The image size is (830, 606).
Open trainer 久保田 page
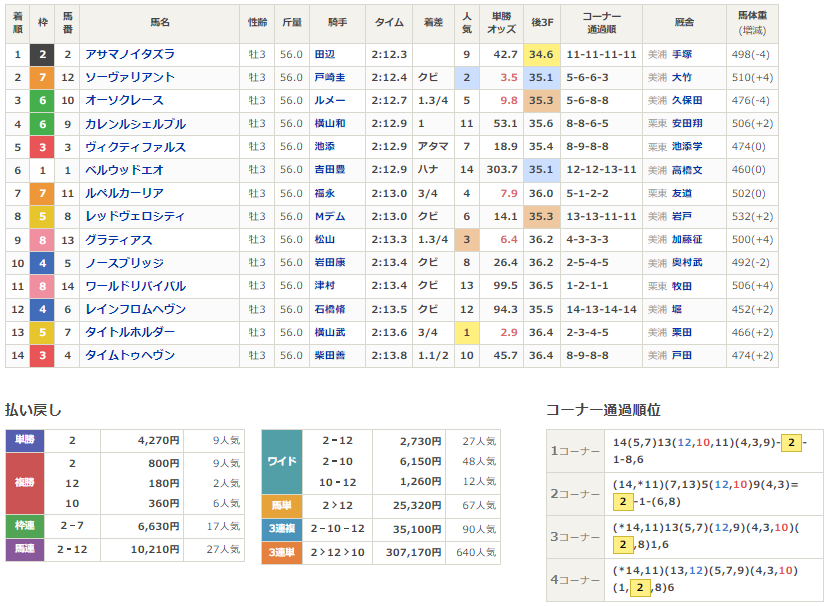click(x=687, y=101)
